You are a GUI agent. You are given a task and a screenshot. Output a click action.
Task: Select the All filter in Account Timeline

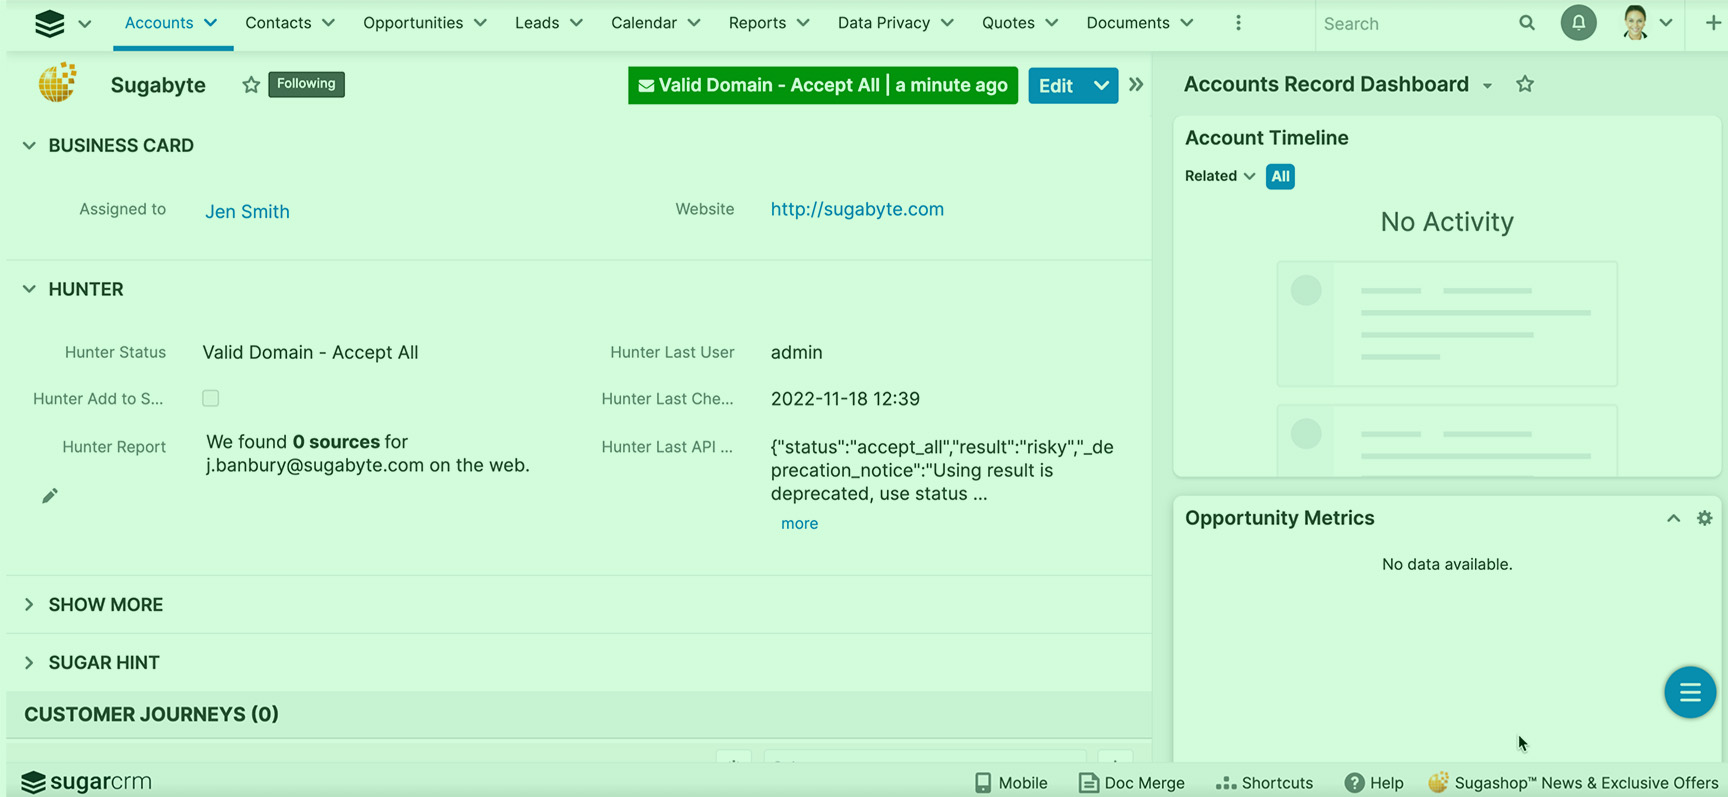point(1279,176)
